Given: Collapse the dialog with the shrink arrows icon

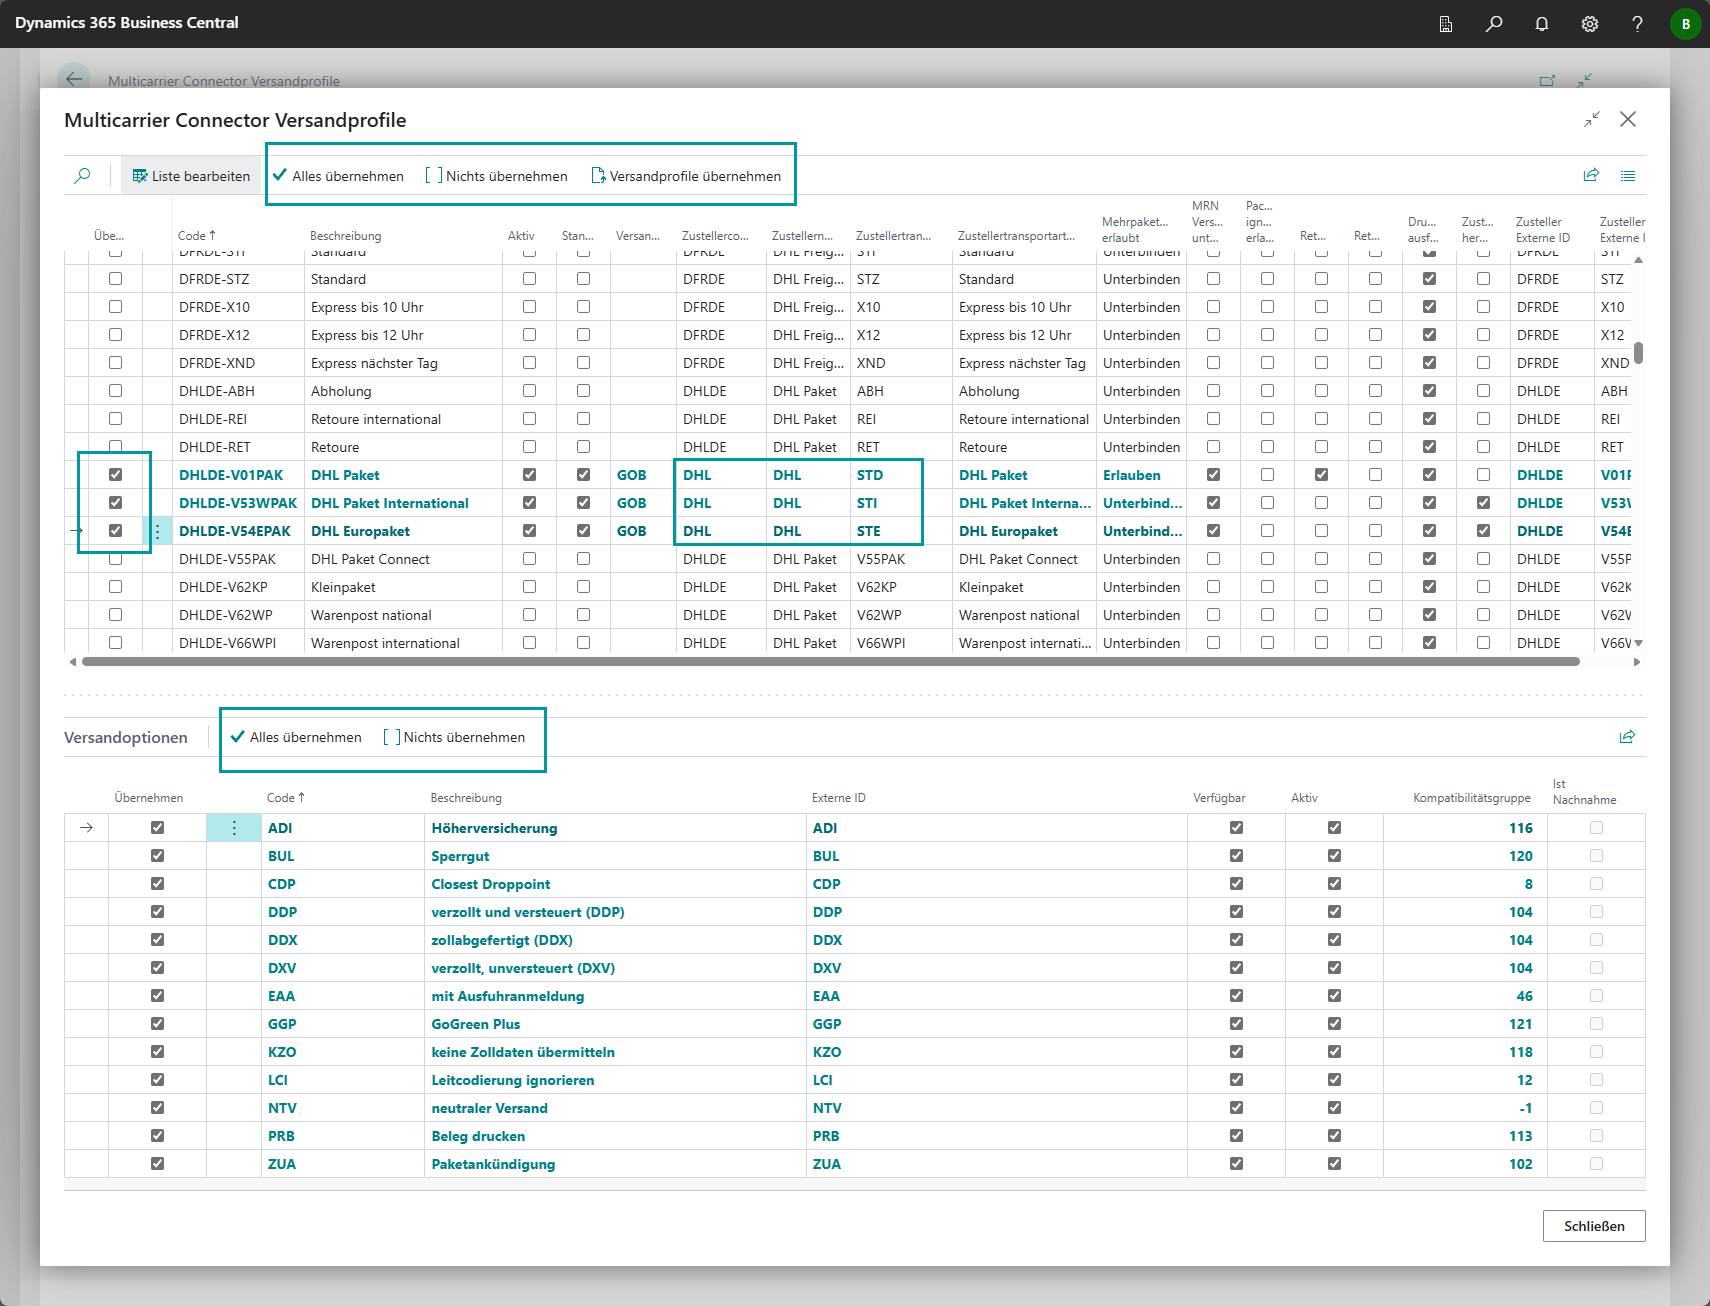Looking at the screenshot, I should click(1592, 119).
